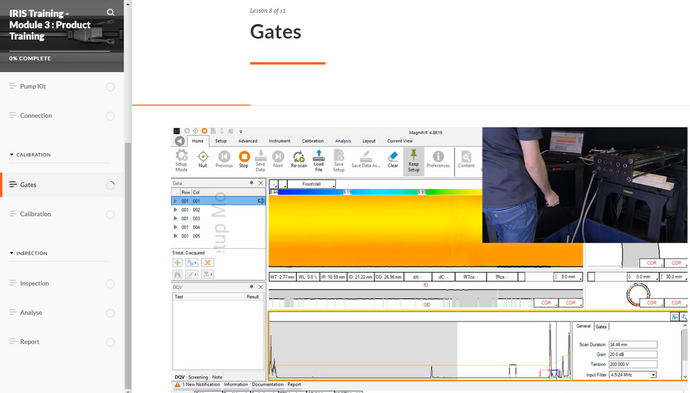
Task: Open the Layout ribbon tab
Action: coord(369,141)
